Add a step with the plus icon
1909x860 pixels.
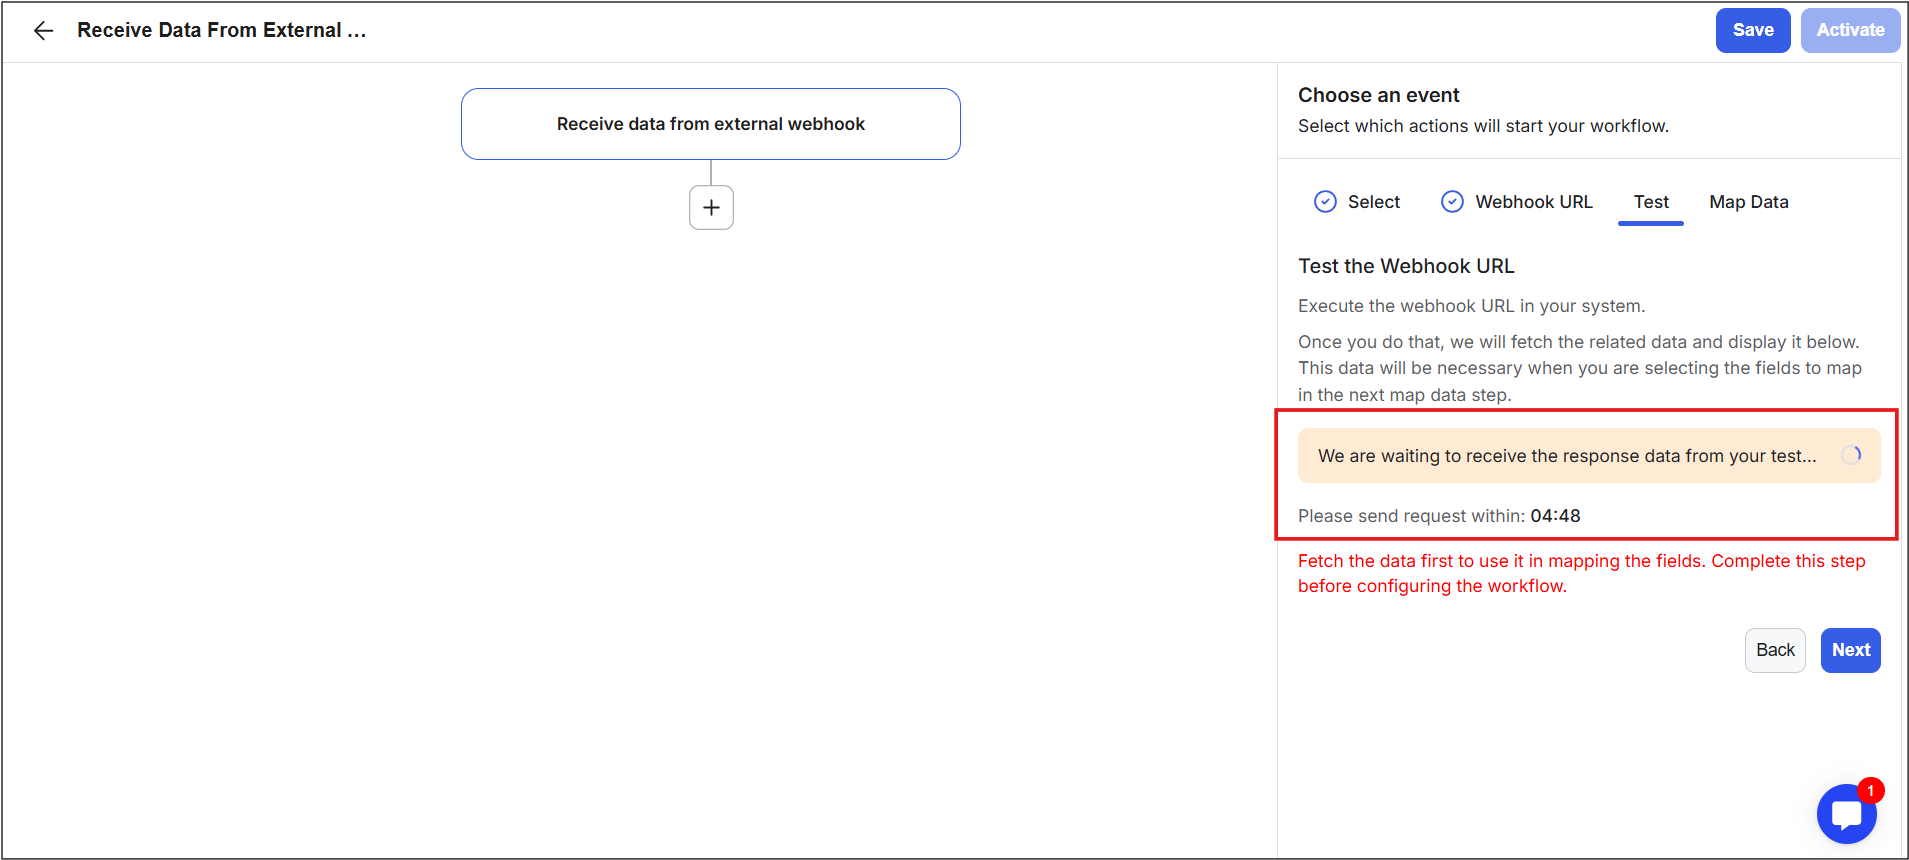pyautogui.click(x=711, y=208)
